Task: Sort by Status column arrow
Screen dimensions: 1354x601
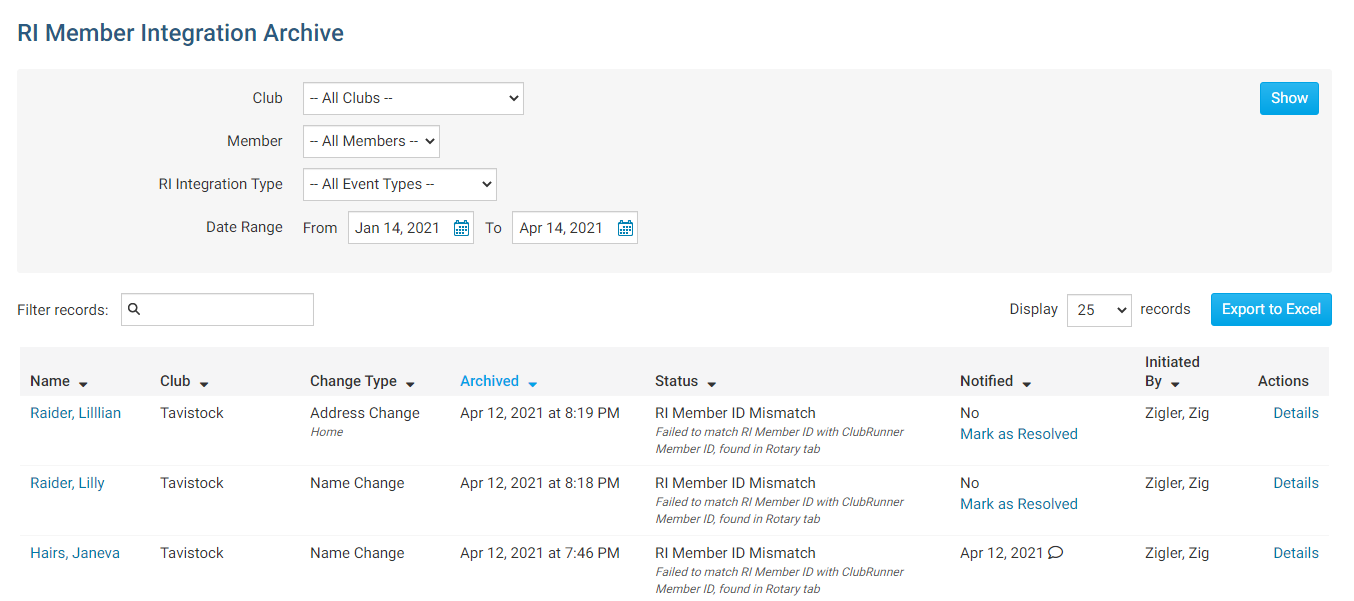Action: 711,384
